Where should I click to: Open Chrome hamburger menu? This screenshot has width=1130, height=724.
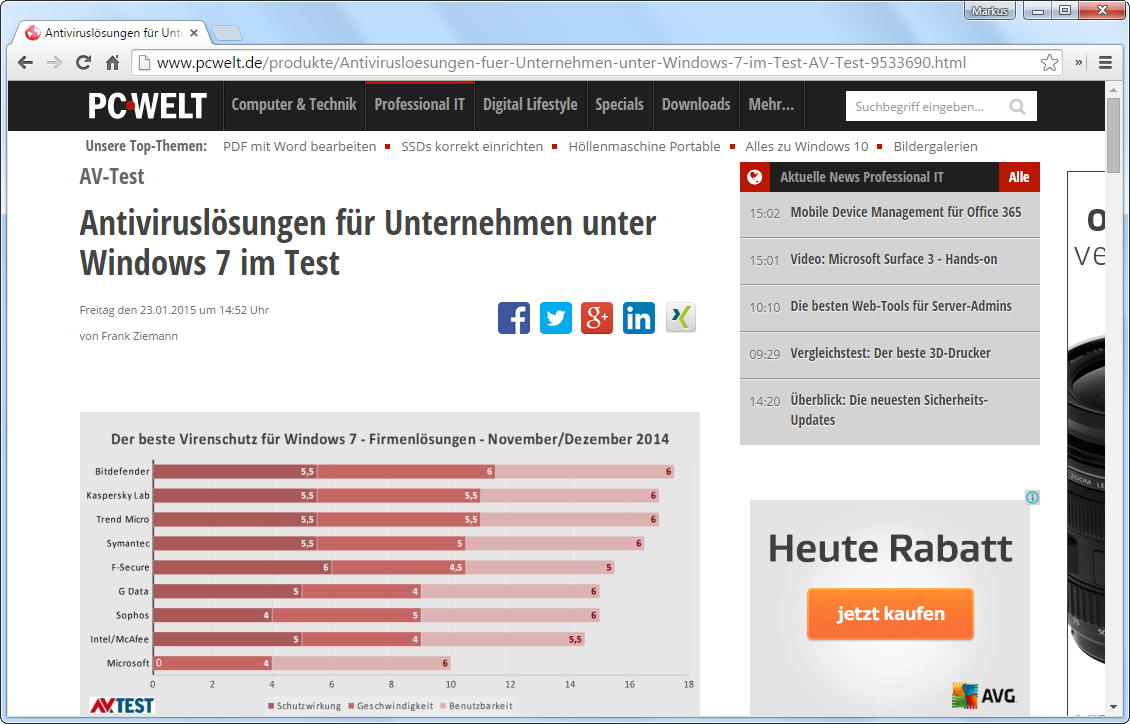click(1106, 63)
